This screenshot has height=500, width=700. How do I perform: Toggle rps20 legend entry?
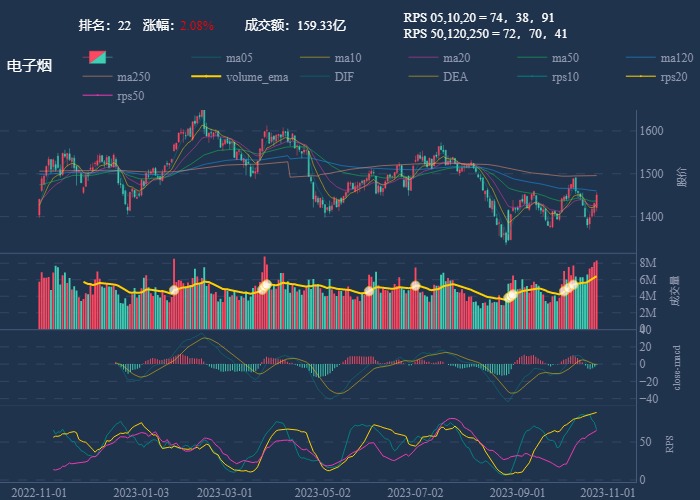click(673, 77)
